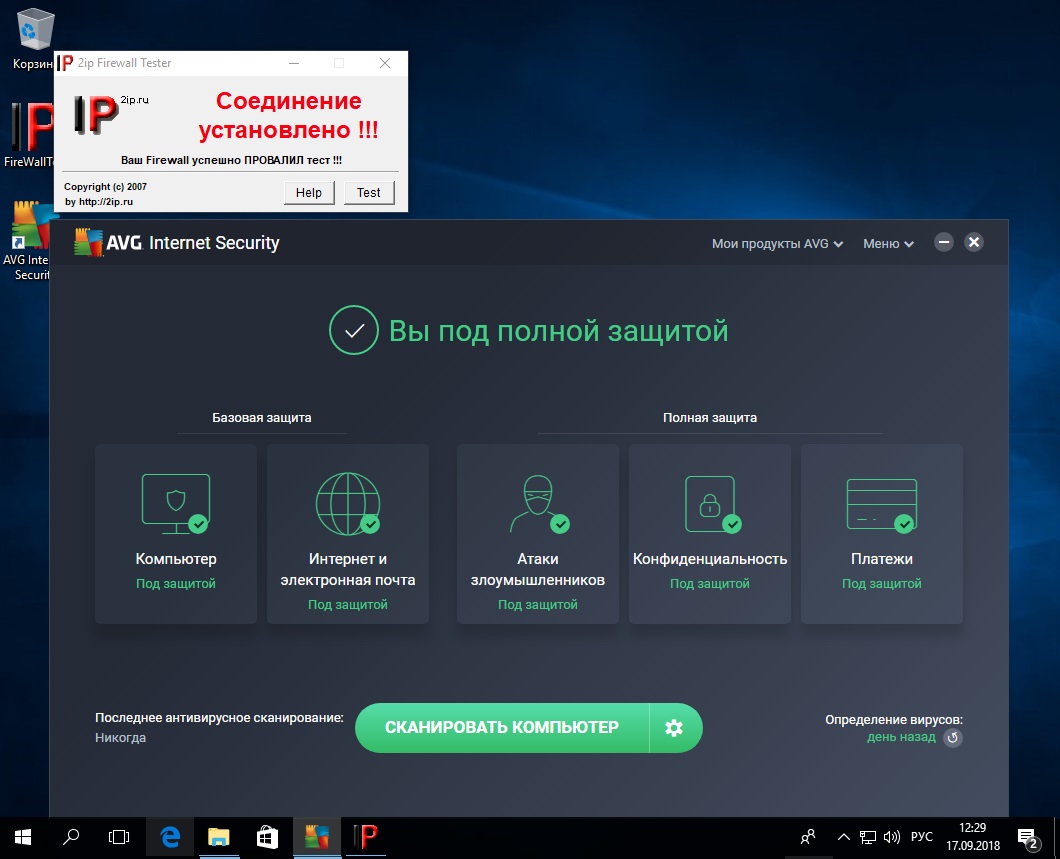Image resolution: width=1060 pixels, height=859 pixels.
Task: Open scan settings gear icon
Action: (x=674, y=728)
